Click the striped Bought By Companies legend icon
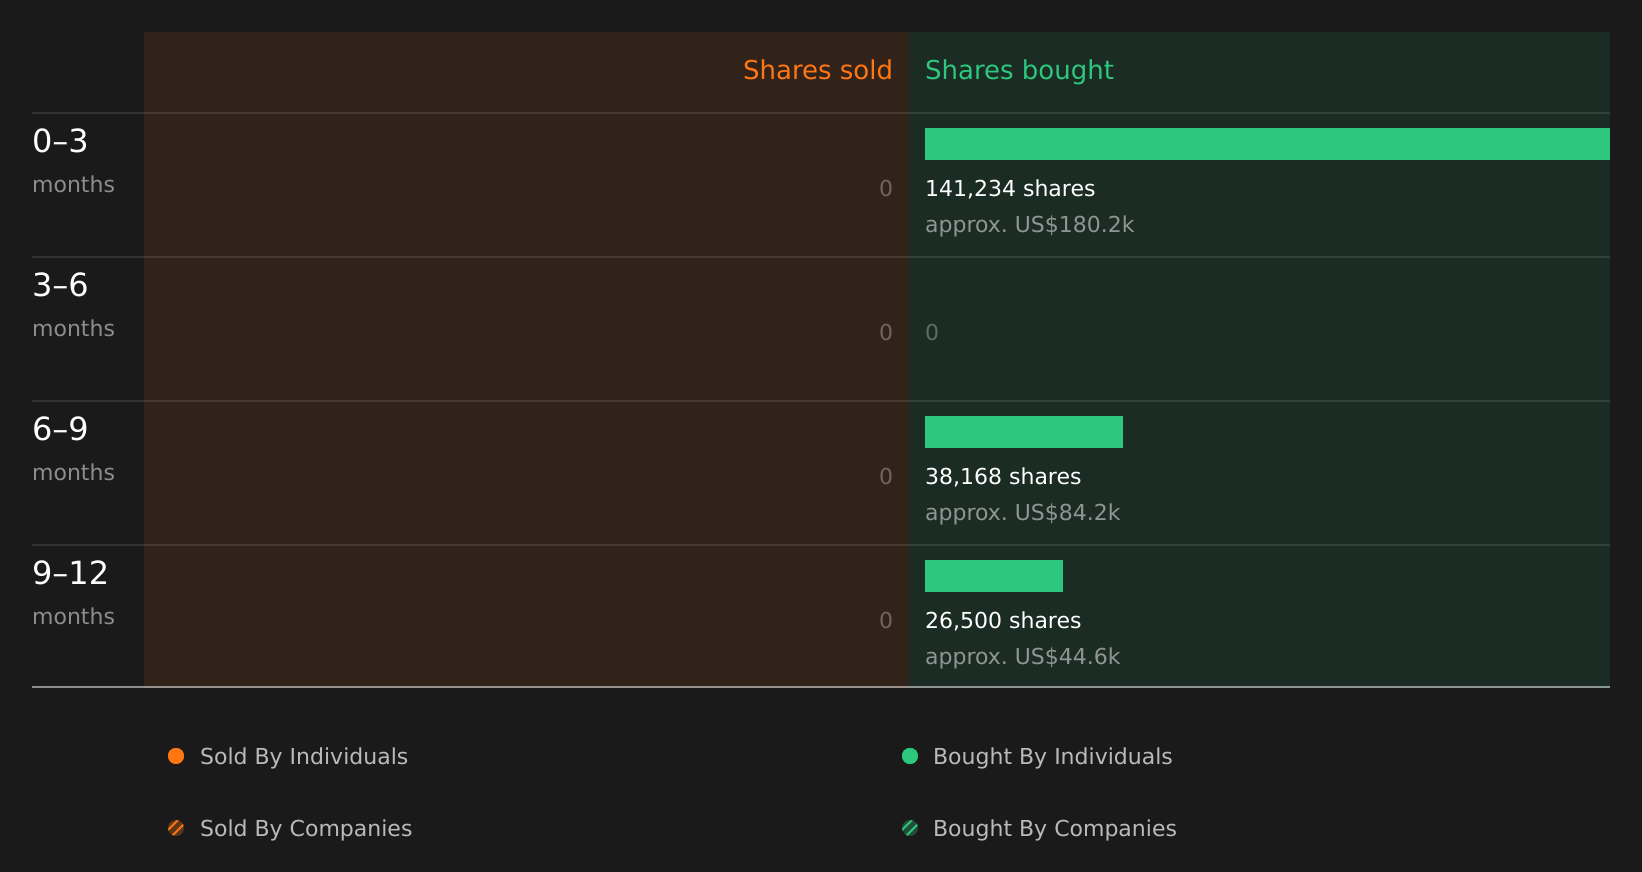 (910, 828)
